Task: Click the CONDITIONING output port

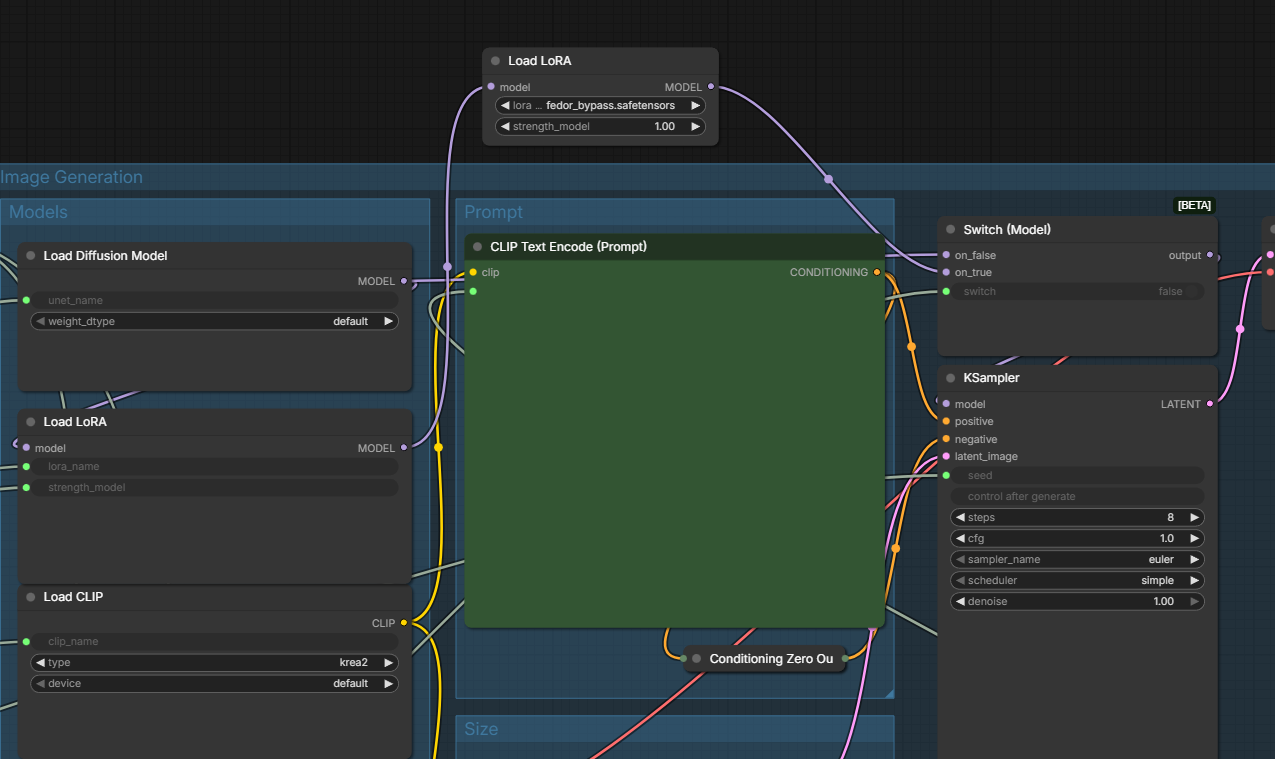Action: coord(877,272)
